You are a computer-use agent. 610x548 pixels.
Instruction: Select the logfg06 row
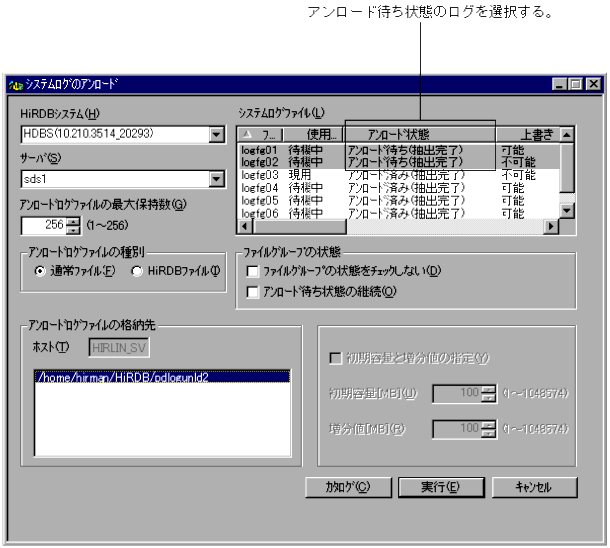[x=399, y=213]
